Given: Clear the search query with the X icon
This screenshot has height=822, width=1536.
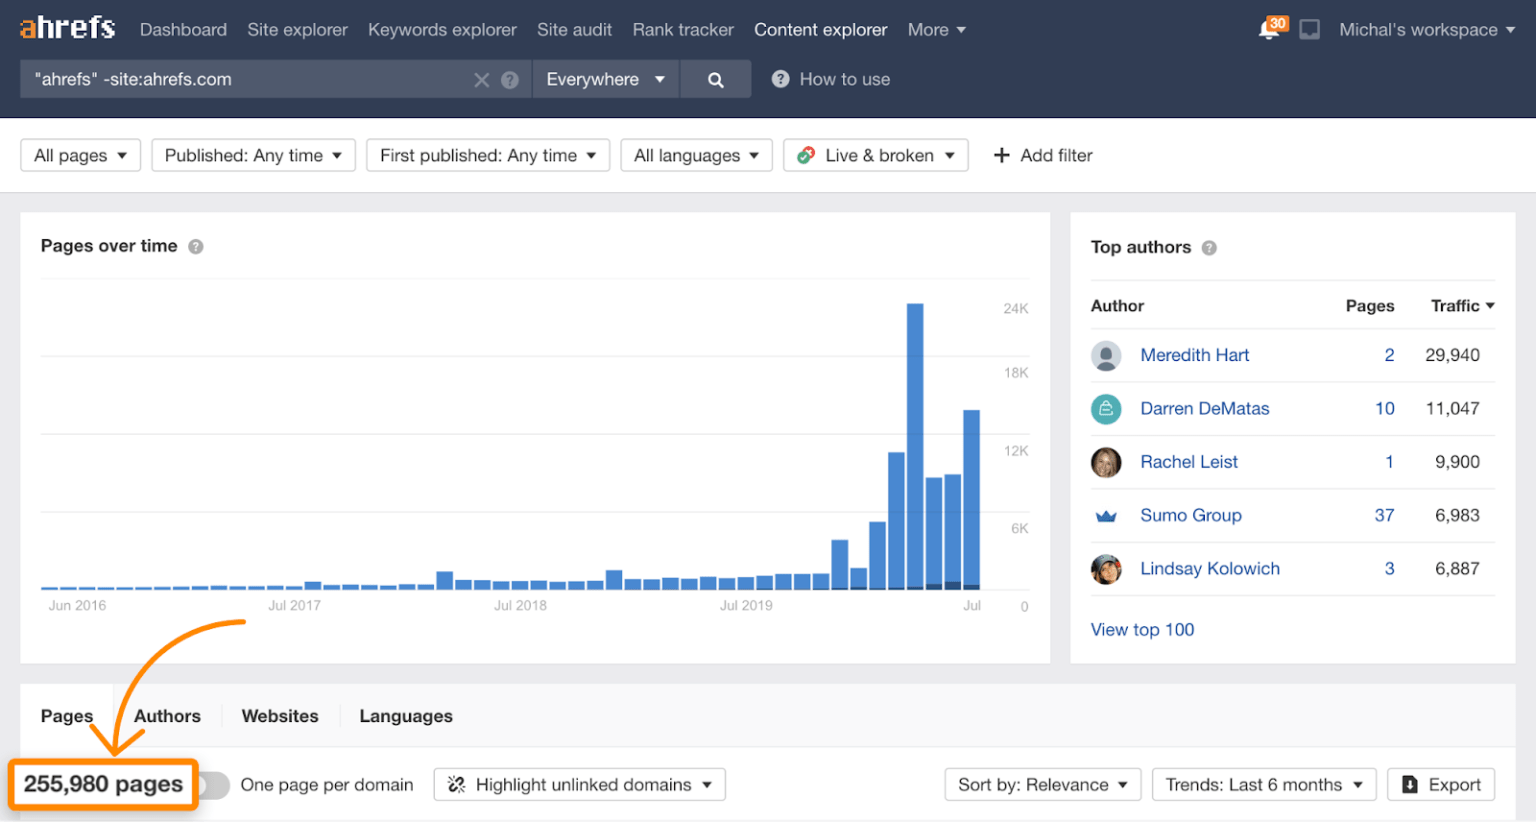Looking at the screenshot, I should tap(482, 80).
